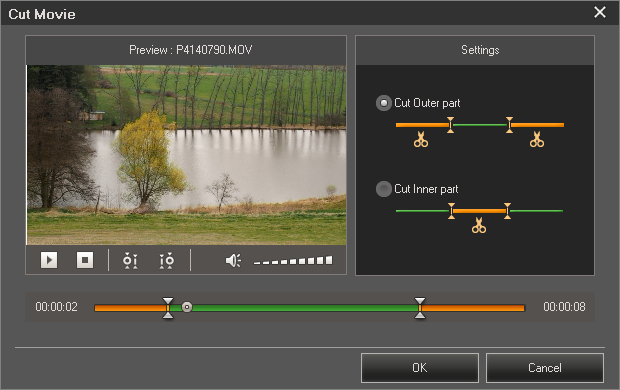Click the right scissors icon under Cut Outer
The image size is (620, 390).
[x=537, y=140]
